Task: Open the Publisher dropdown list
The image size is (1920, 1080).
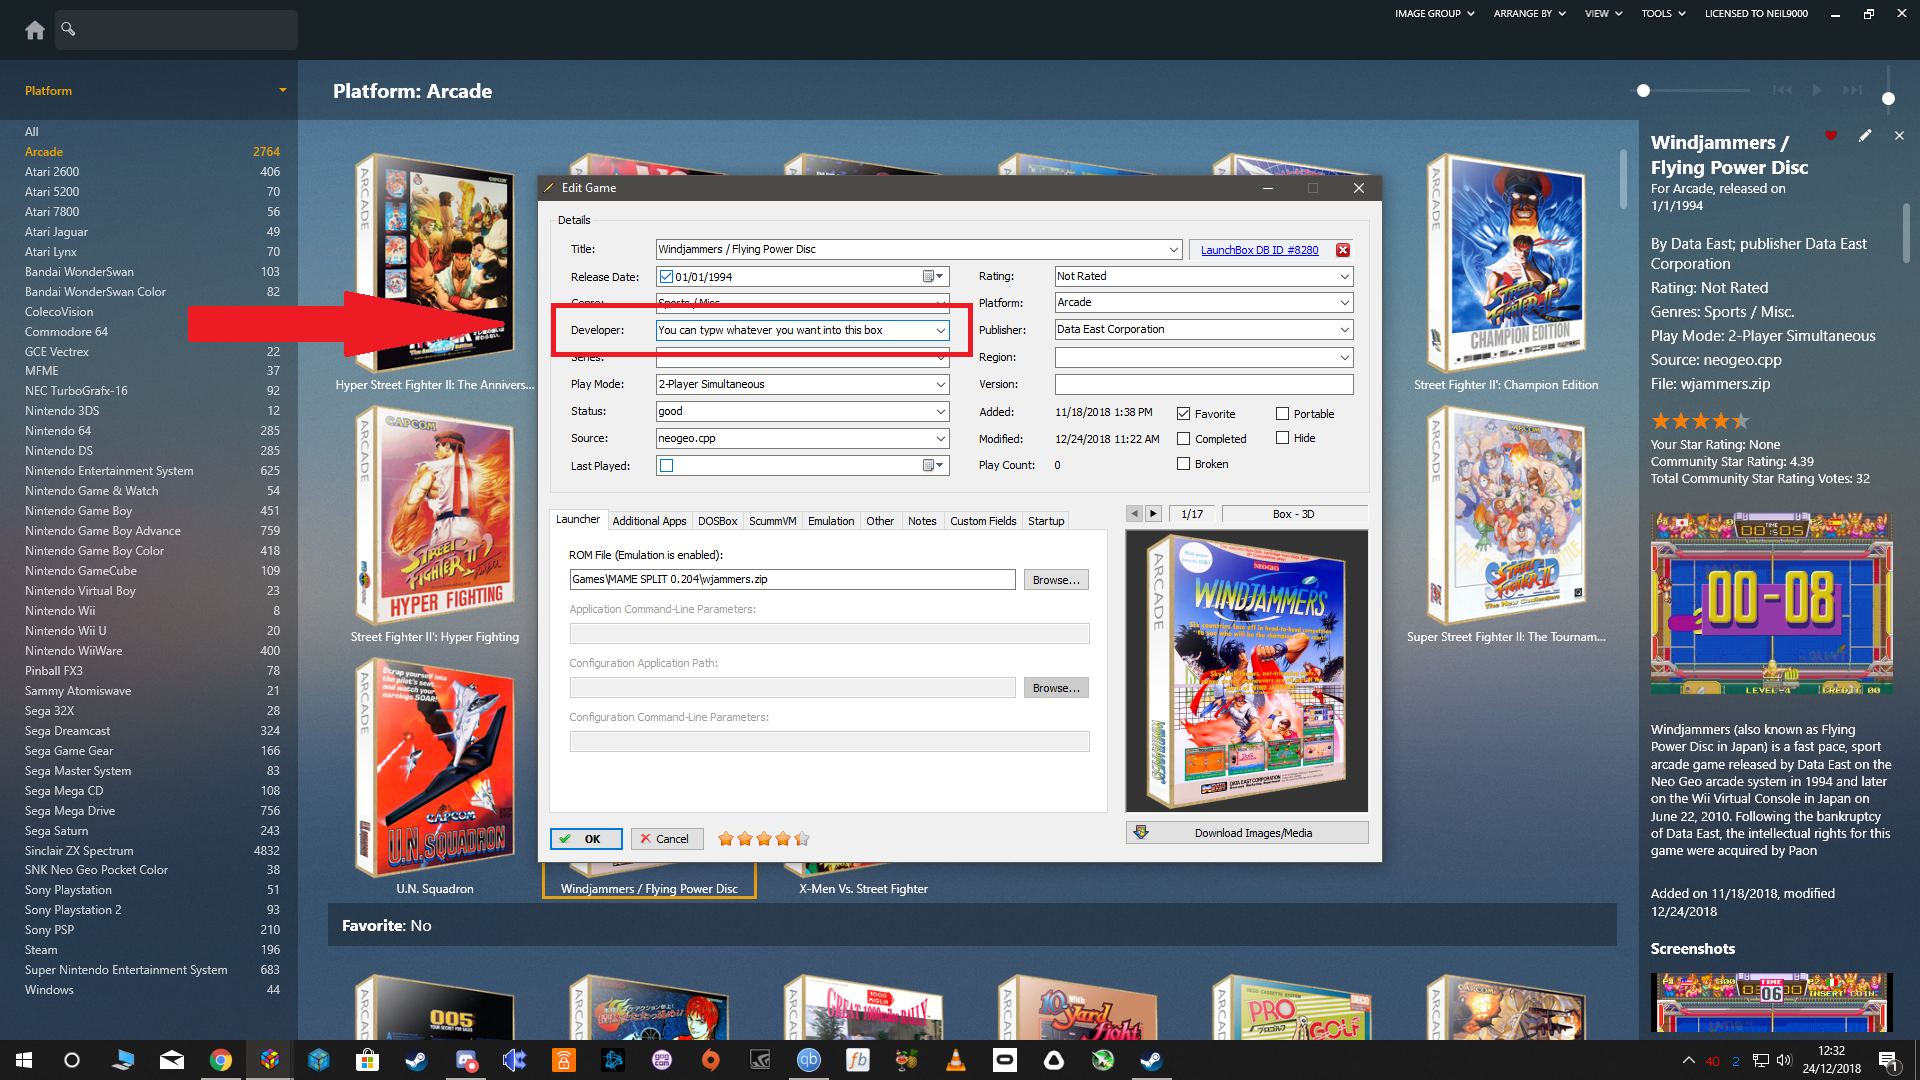Action: [x=1344, y=330]
